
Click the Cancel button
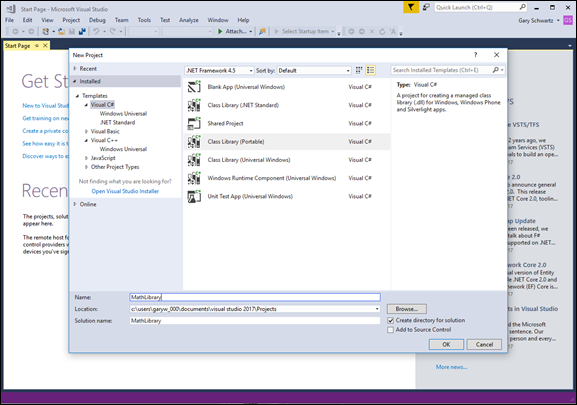point(484,345)
